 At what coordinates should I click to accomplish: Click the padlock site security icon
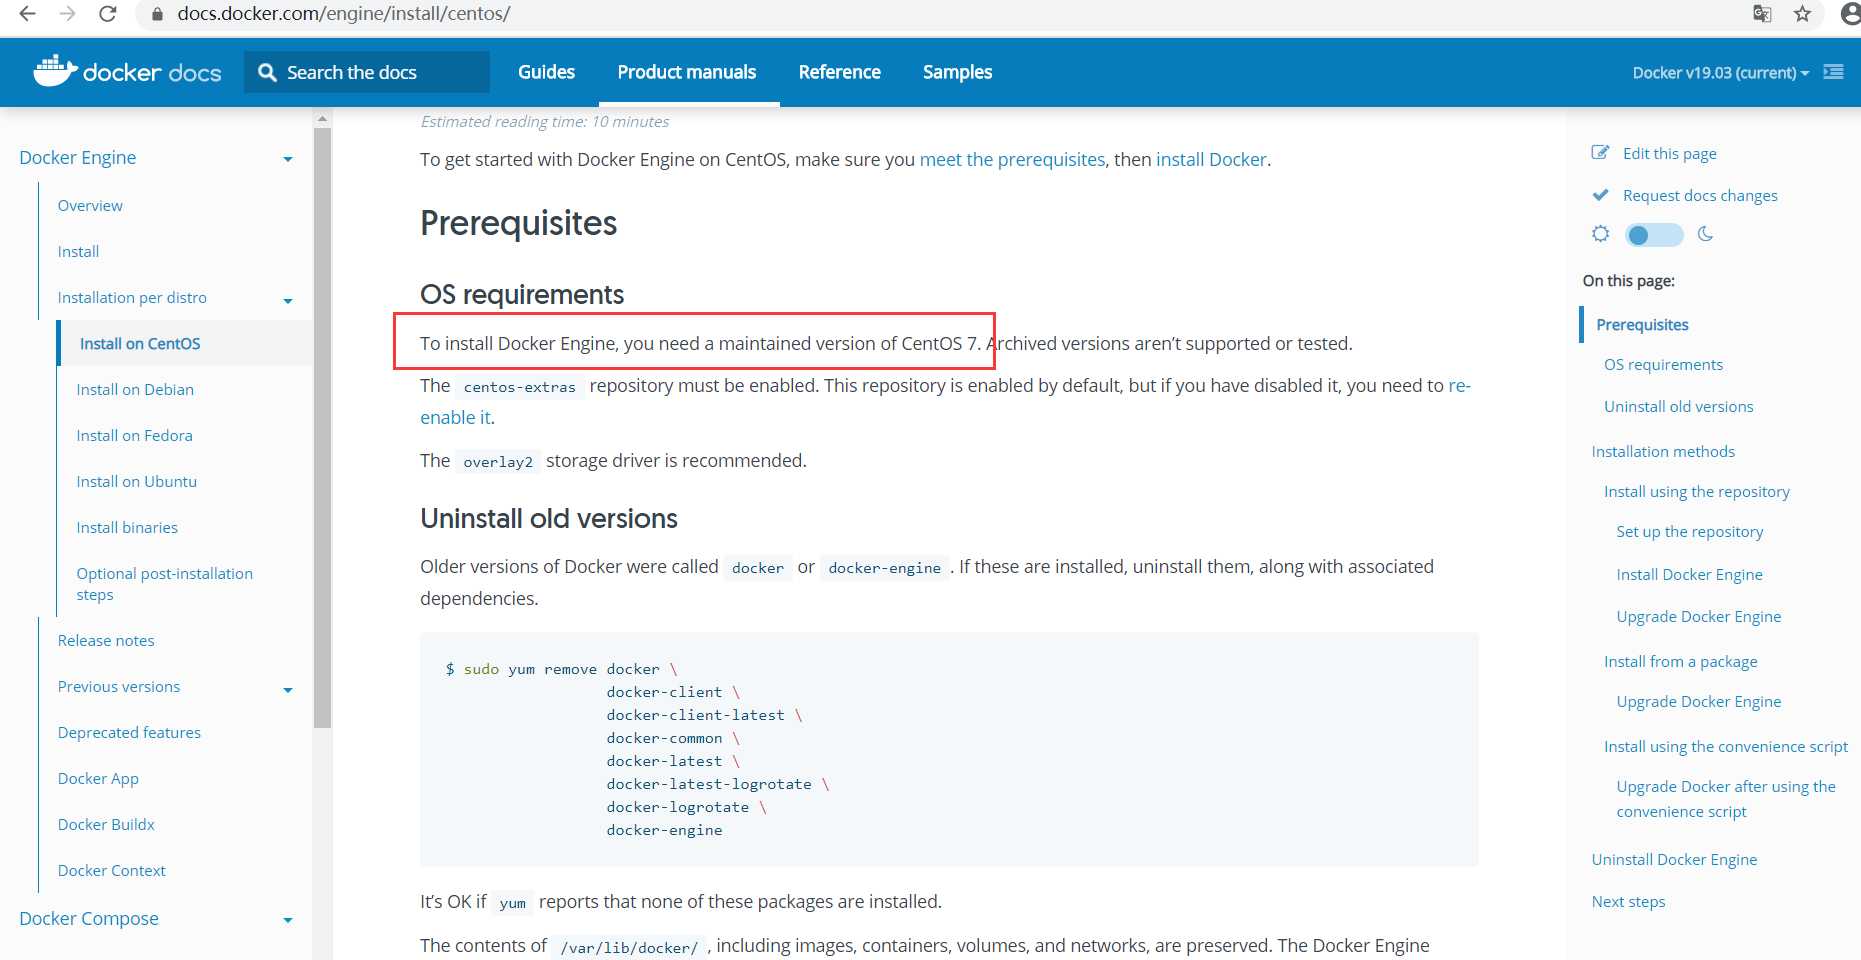pos(156,15)
